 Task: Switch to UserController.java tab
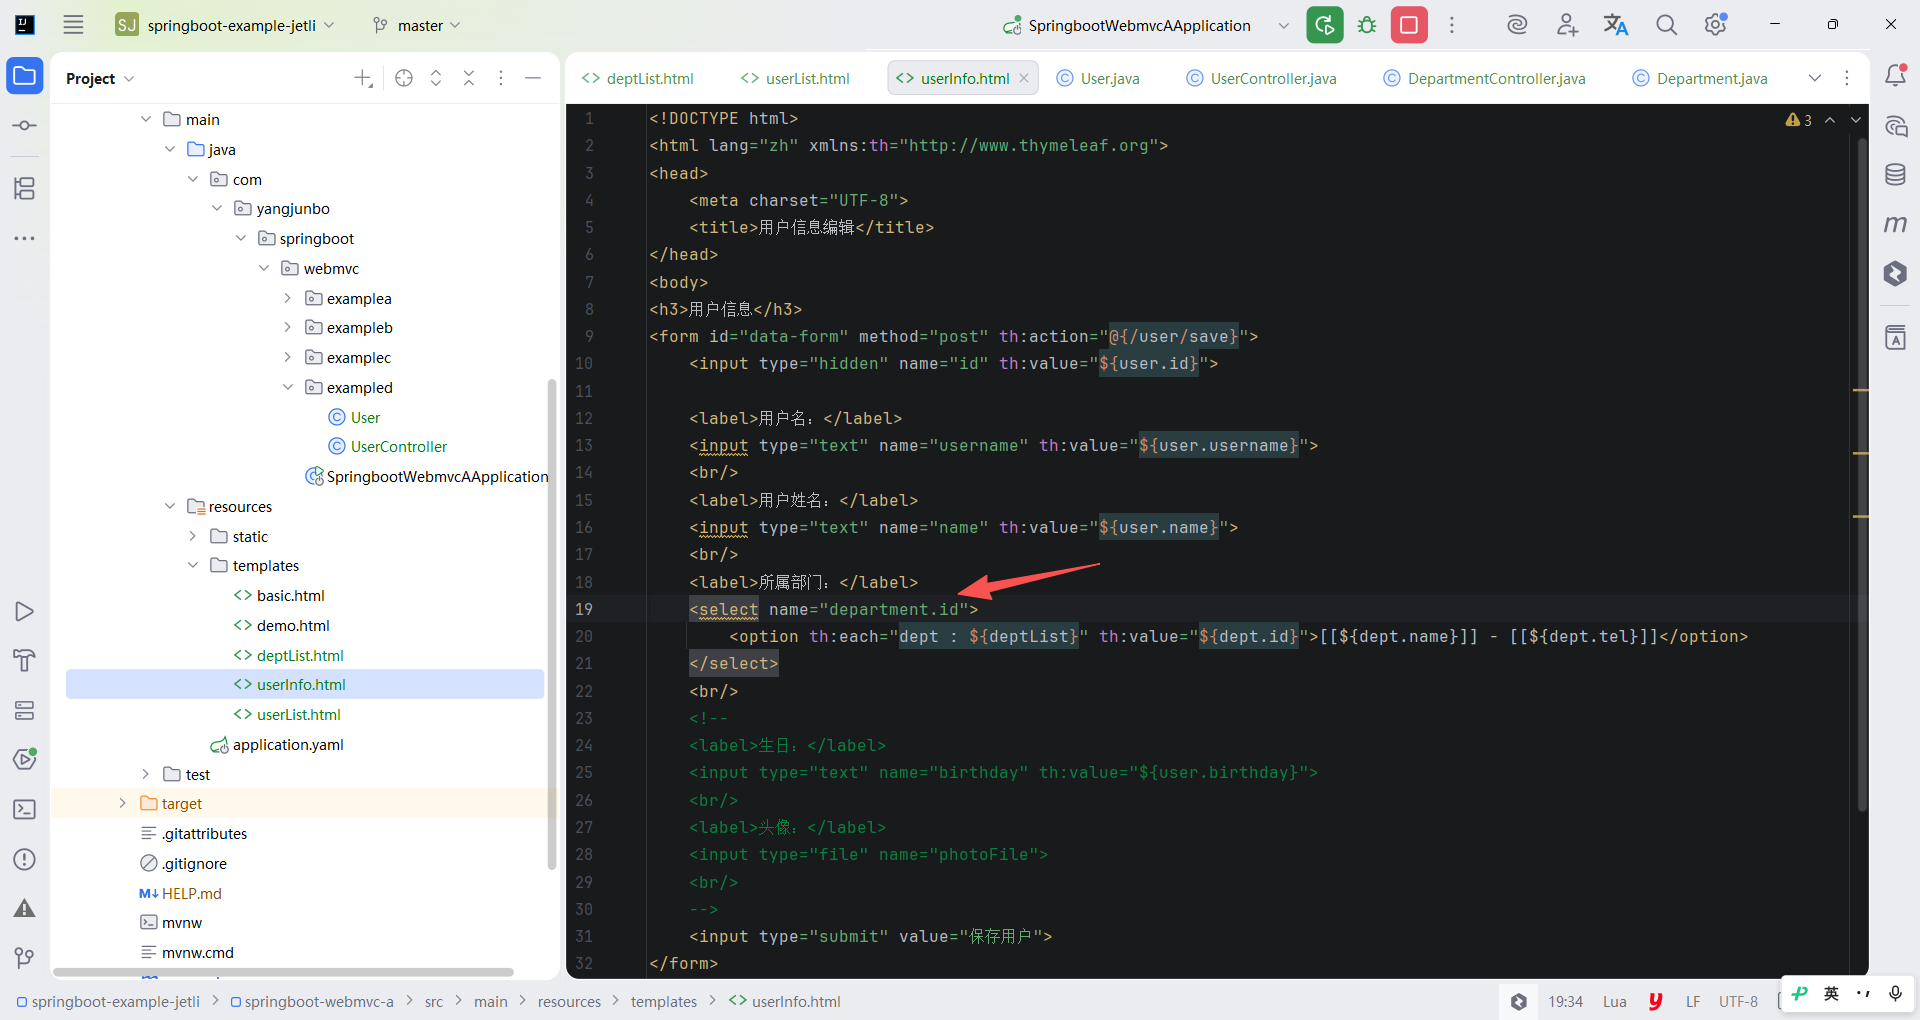coord(1261,78)
